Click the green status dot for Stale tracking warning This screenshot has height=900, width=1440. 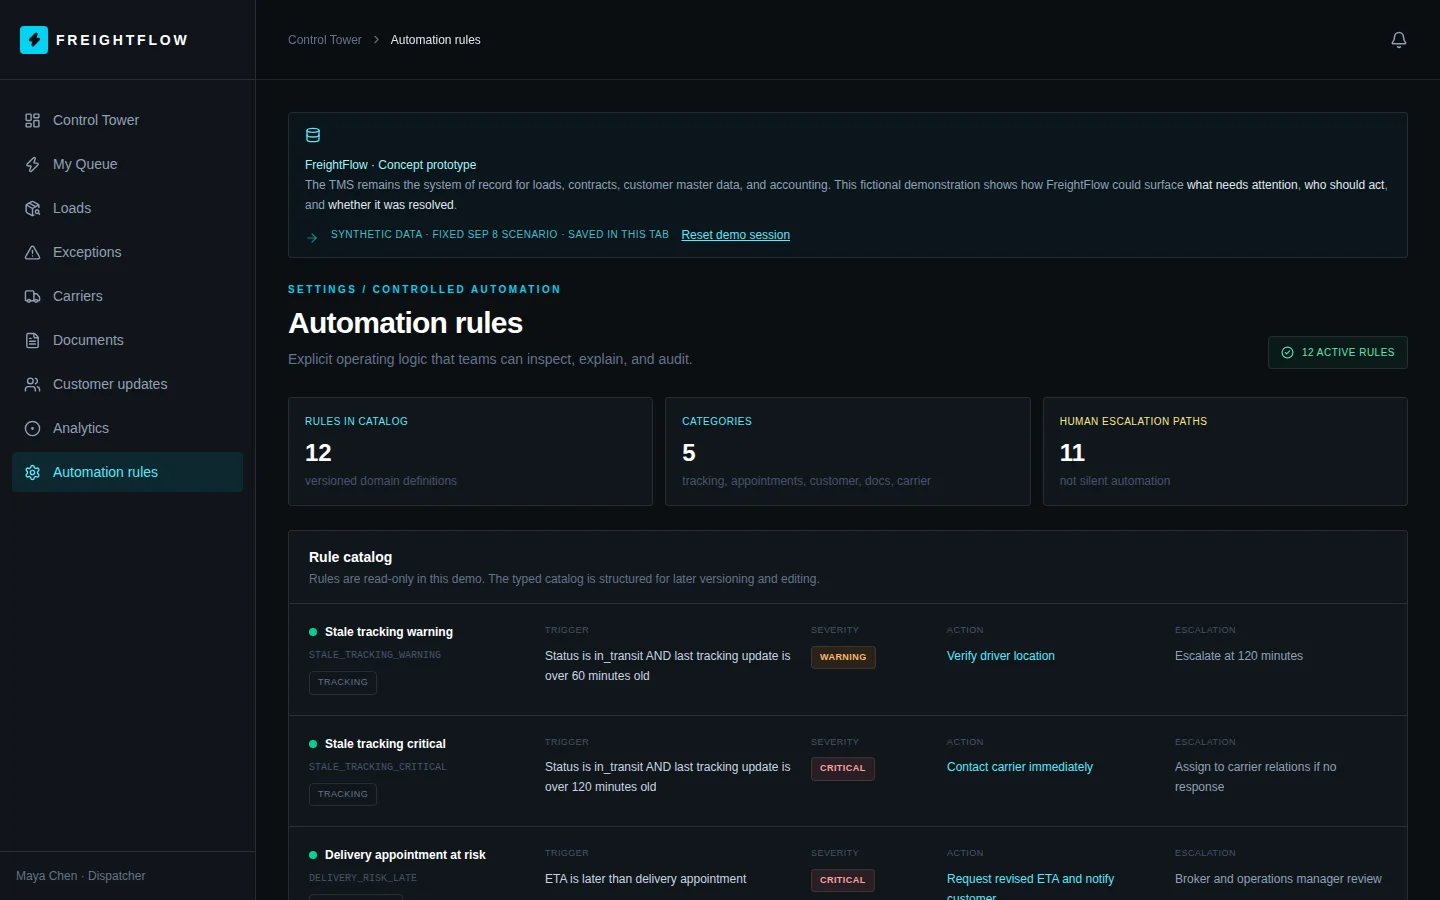(x=313, y=632)
